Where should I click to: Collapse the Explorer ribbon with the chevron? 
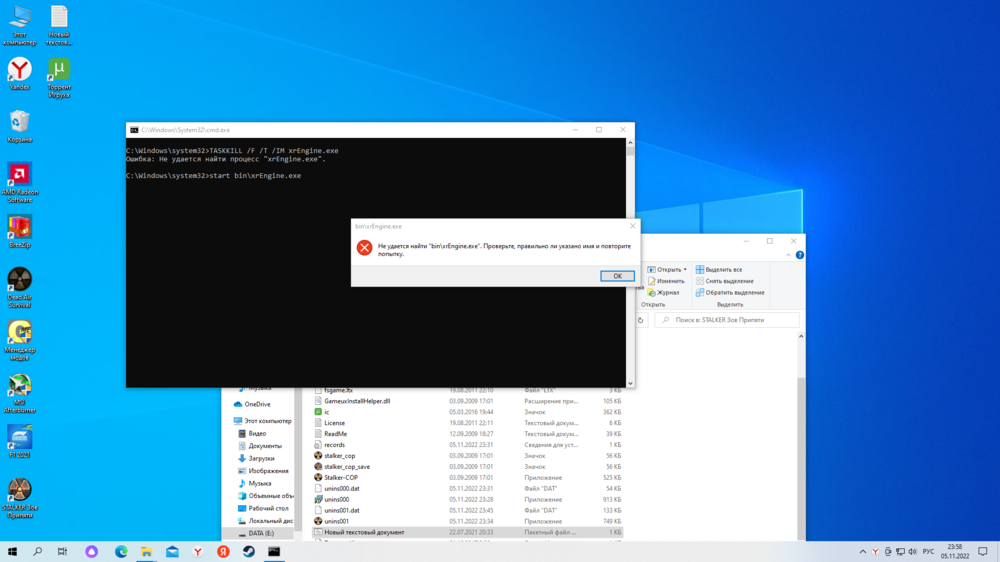(789, 255)
